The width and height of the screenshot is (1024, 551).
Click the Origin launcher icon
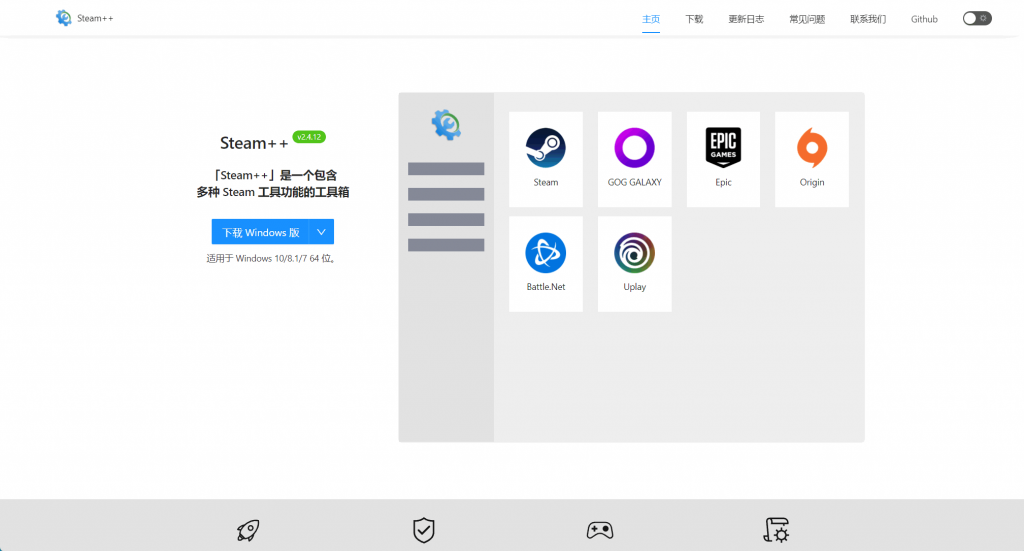pyautogui.click(x=812, y=148)
